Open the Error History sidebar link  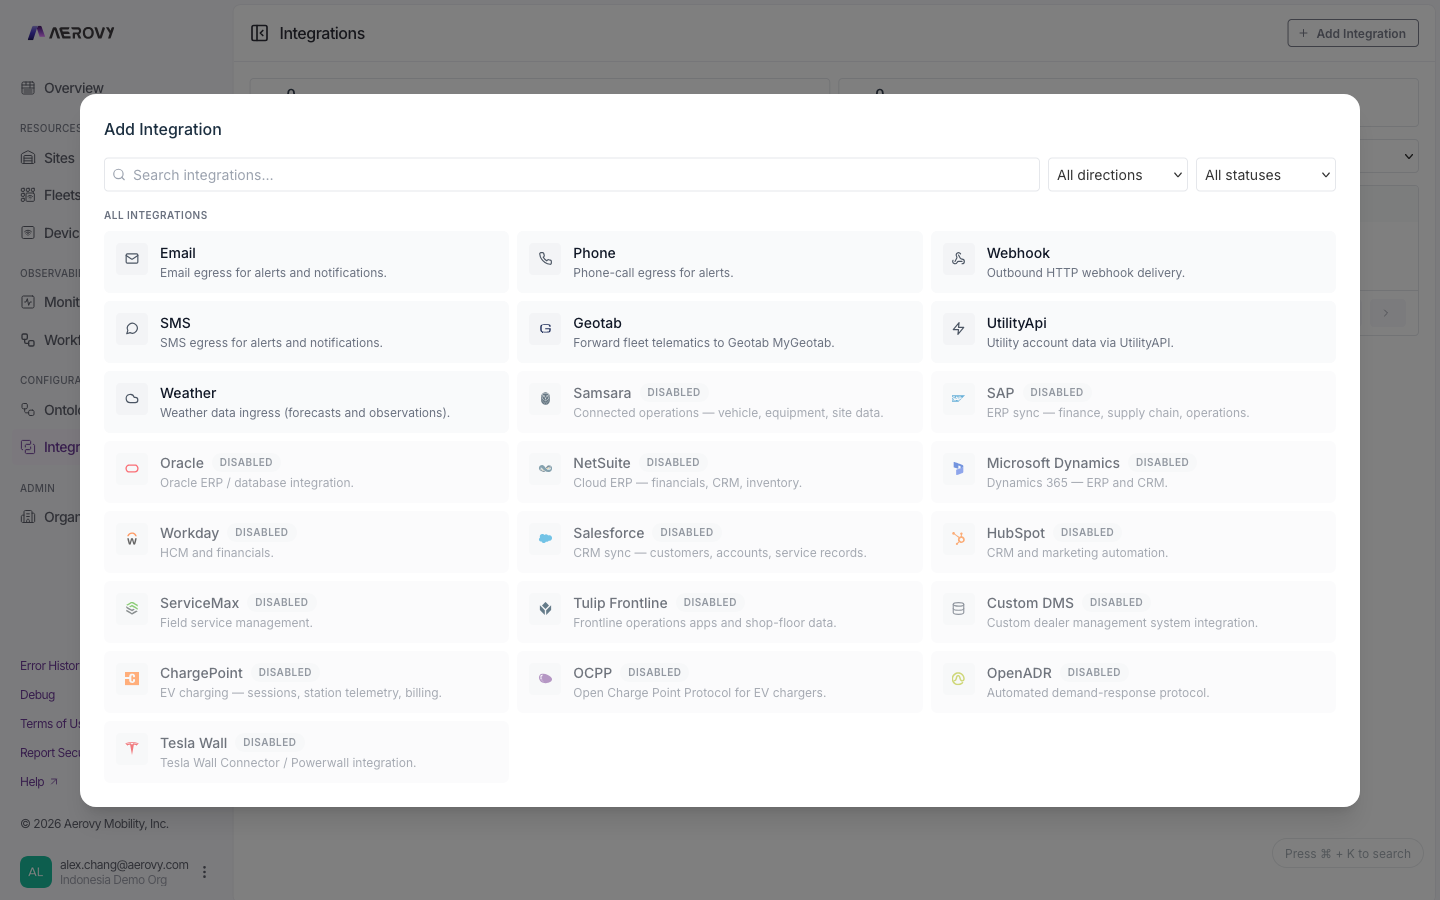50,666
